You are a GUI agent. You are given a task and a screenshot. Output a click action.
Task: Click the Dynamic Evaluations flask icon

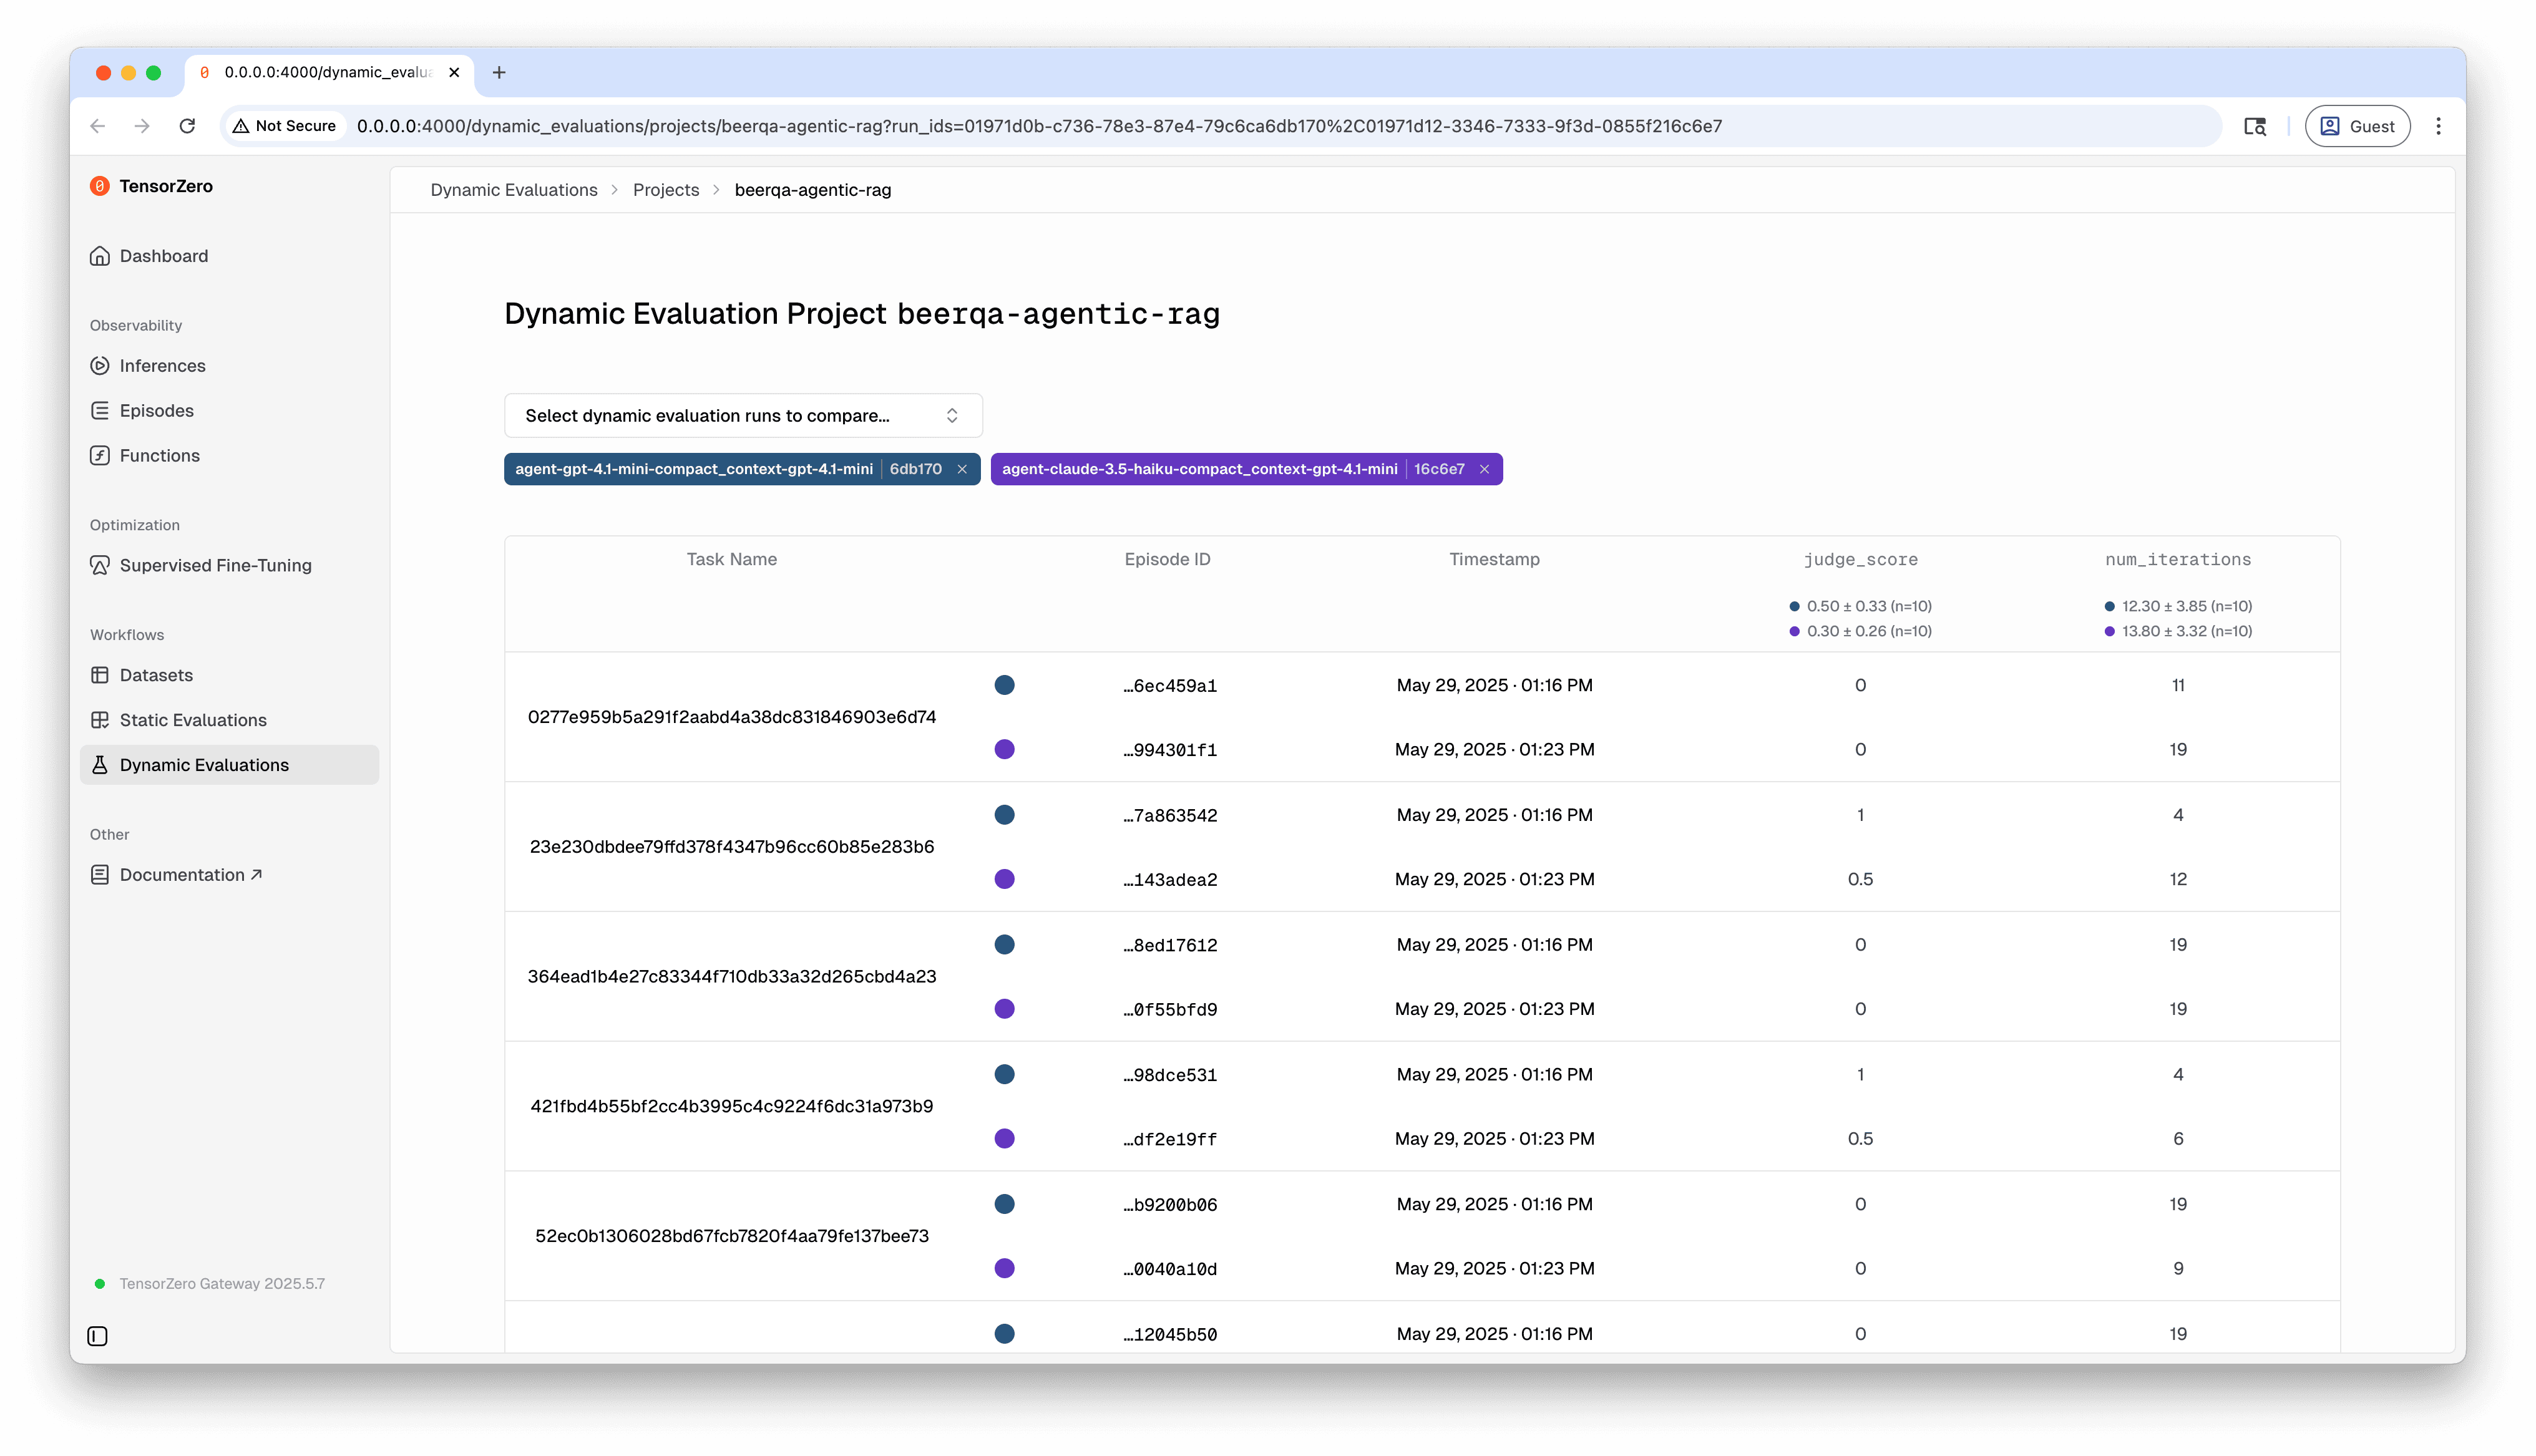[100, 764]
